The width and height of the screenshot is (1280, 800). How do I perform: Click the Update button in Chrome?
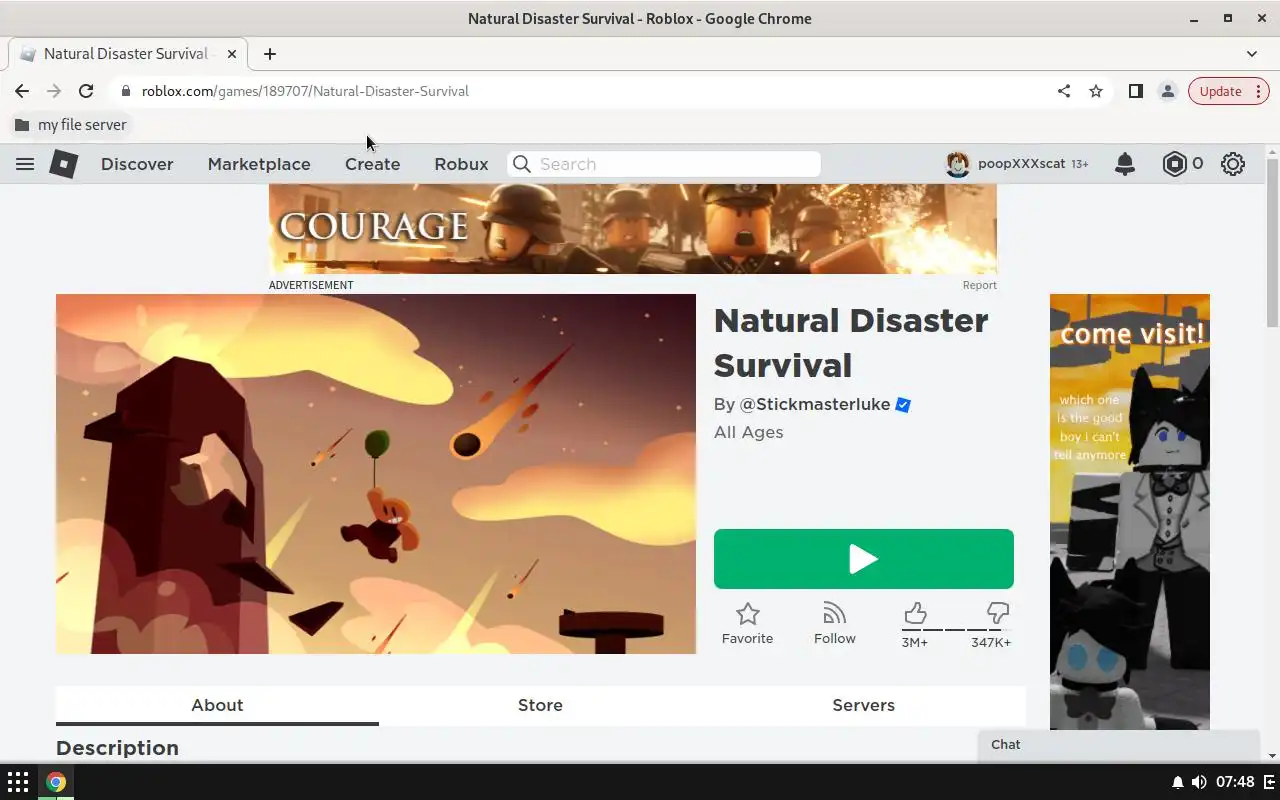(1220, 91)
